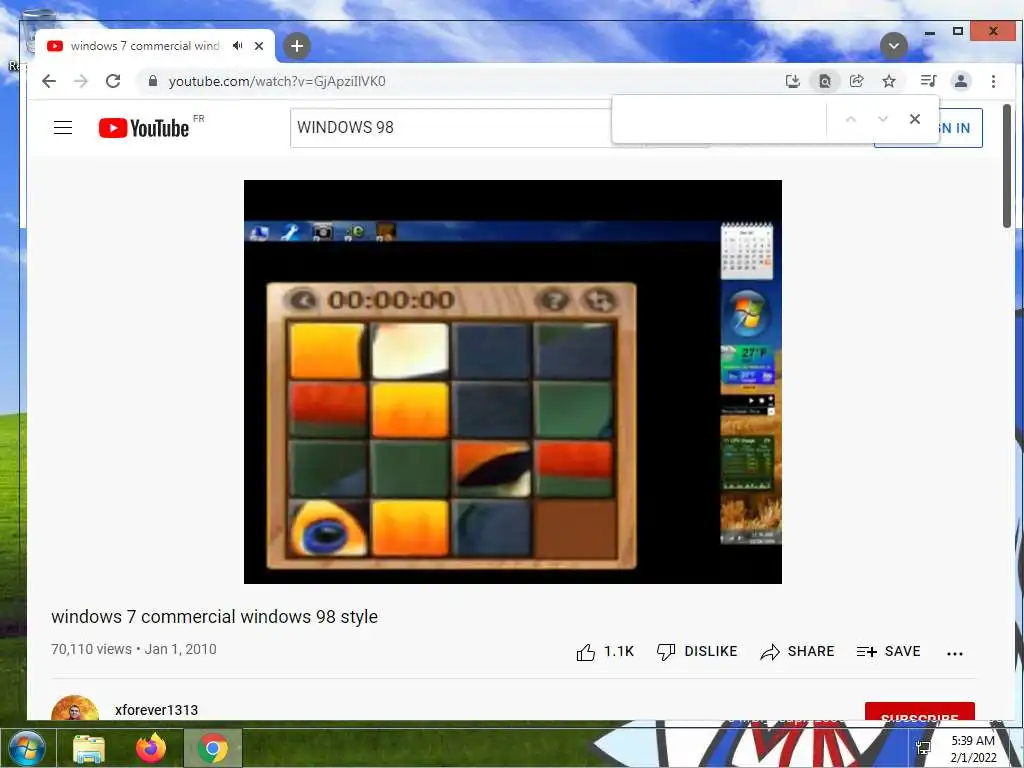Click the video title text
Viewport: 1024px width, 768px height.
[x=214, y=616]
